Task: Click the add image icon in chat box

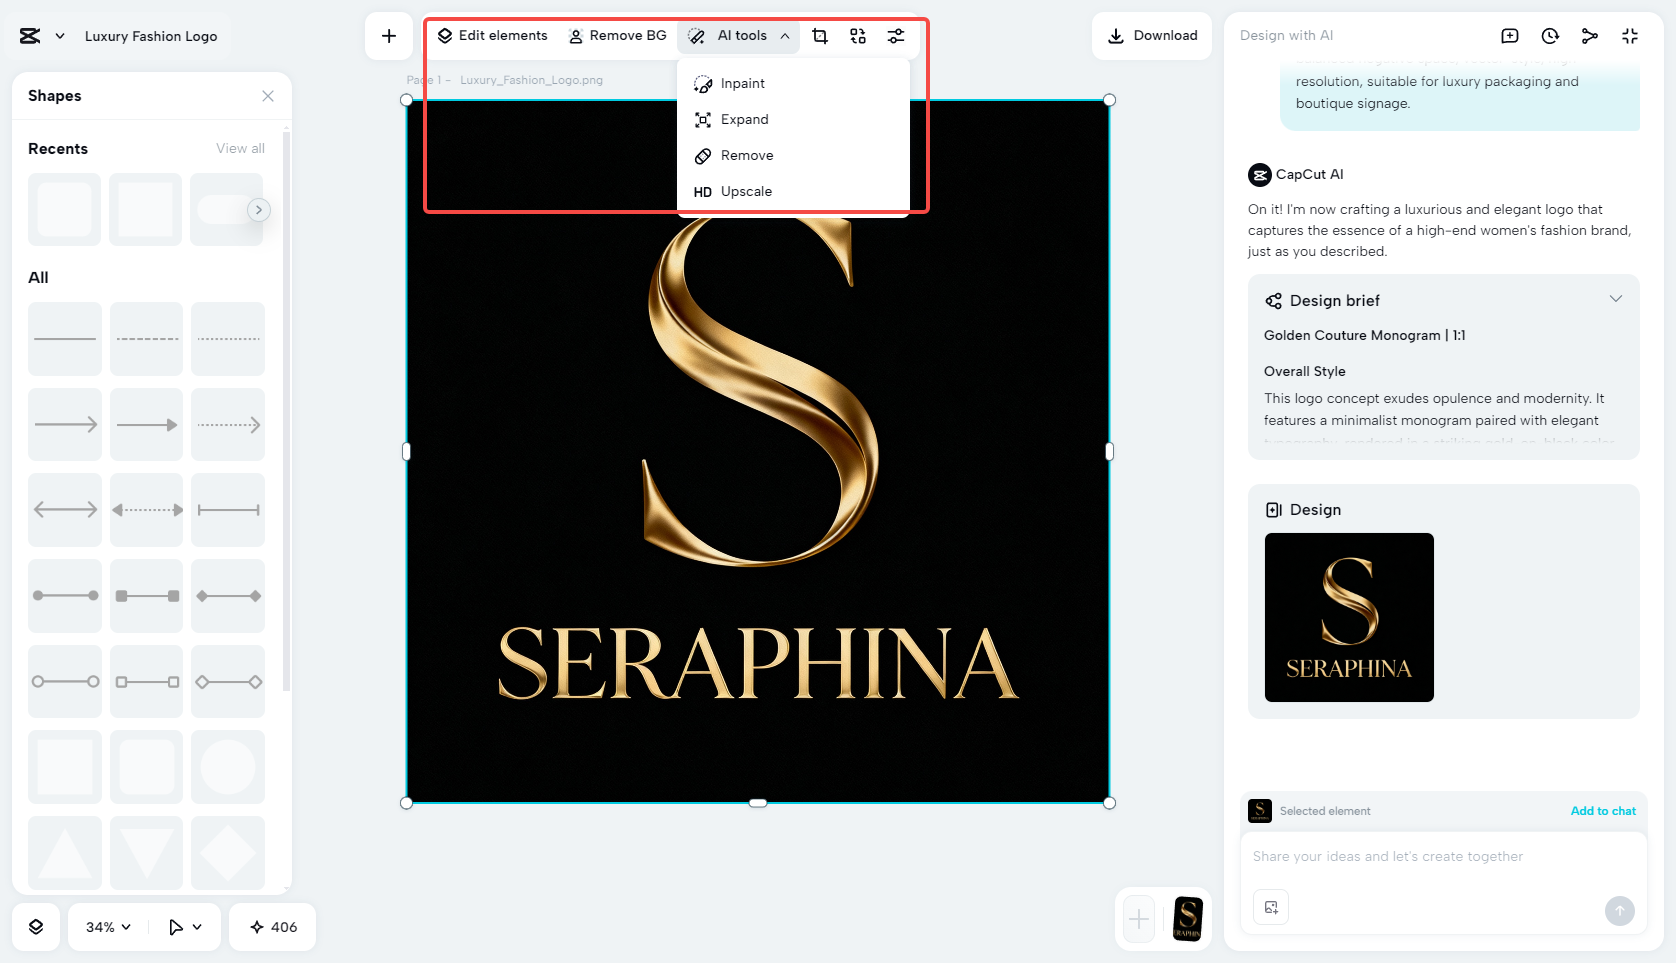Action: coord(1270,907)
